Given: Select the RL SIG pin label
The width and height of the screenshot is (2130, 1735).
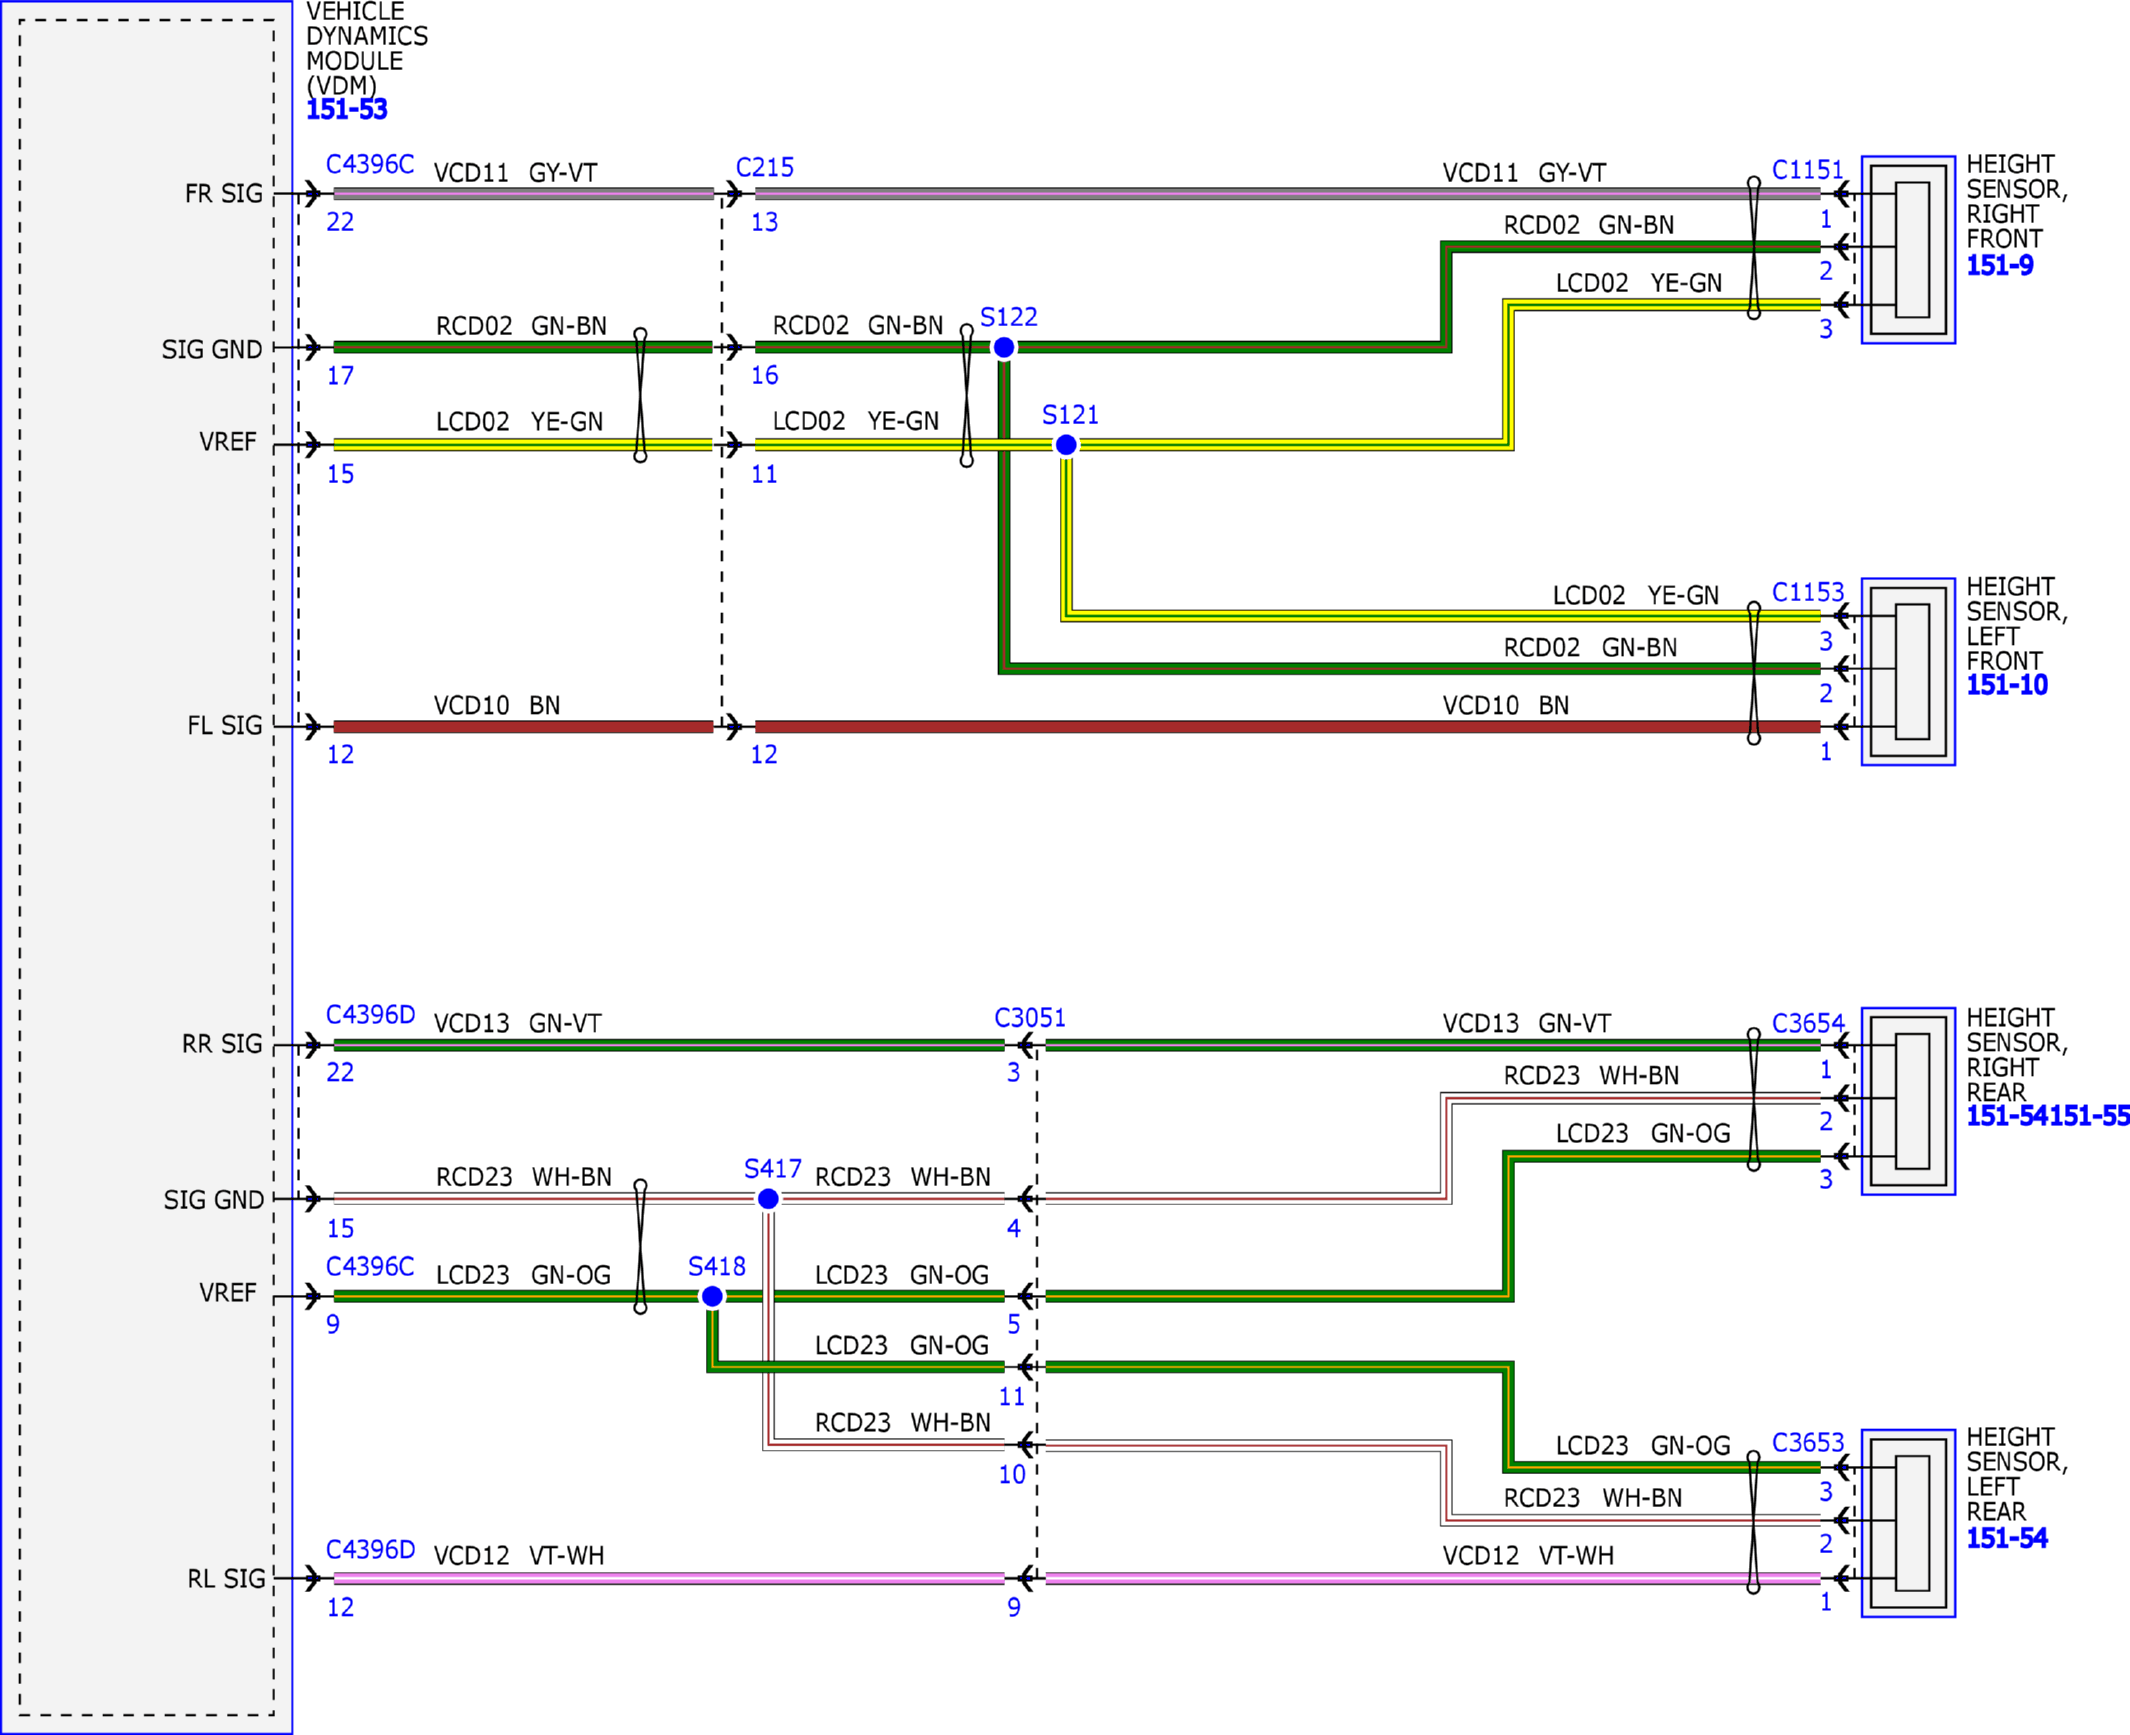Looking at the screenshot, I should click(227, 1580).
